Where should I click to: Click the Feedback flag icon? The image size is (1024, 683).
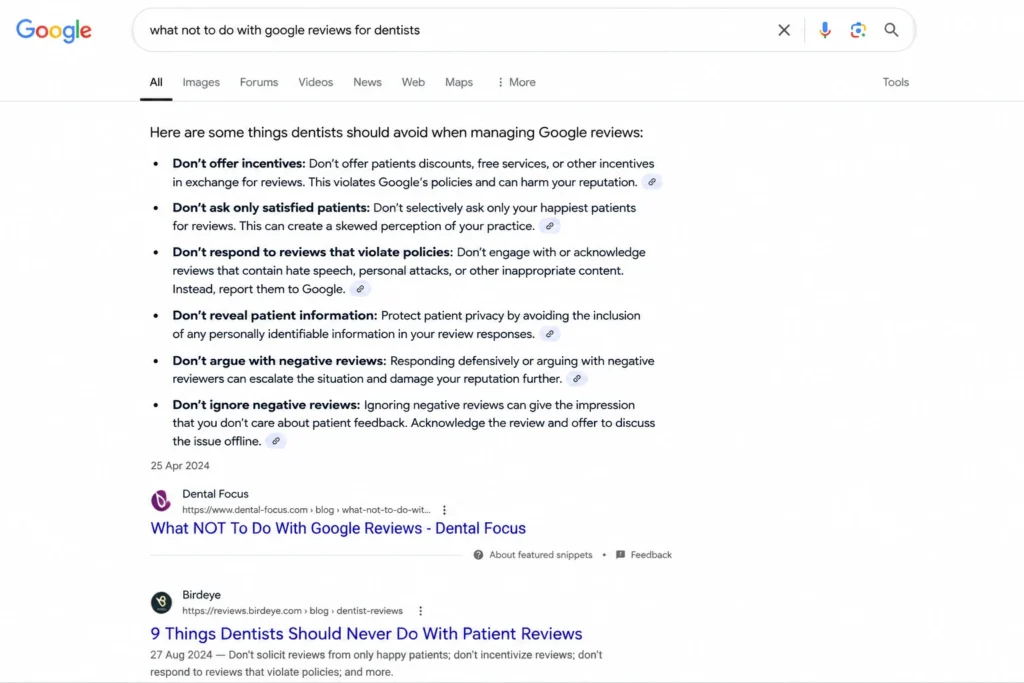click(x=620, y=555)
